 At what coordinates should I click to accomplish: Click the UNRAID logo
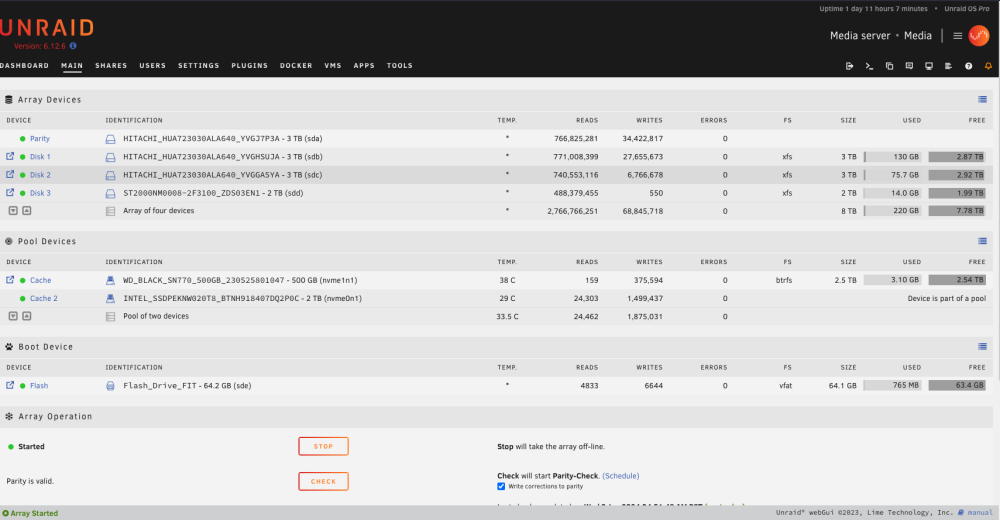47,28
